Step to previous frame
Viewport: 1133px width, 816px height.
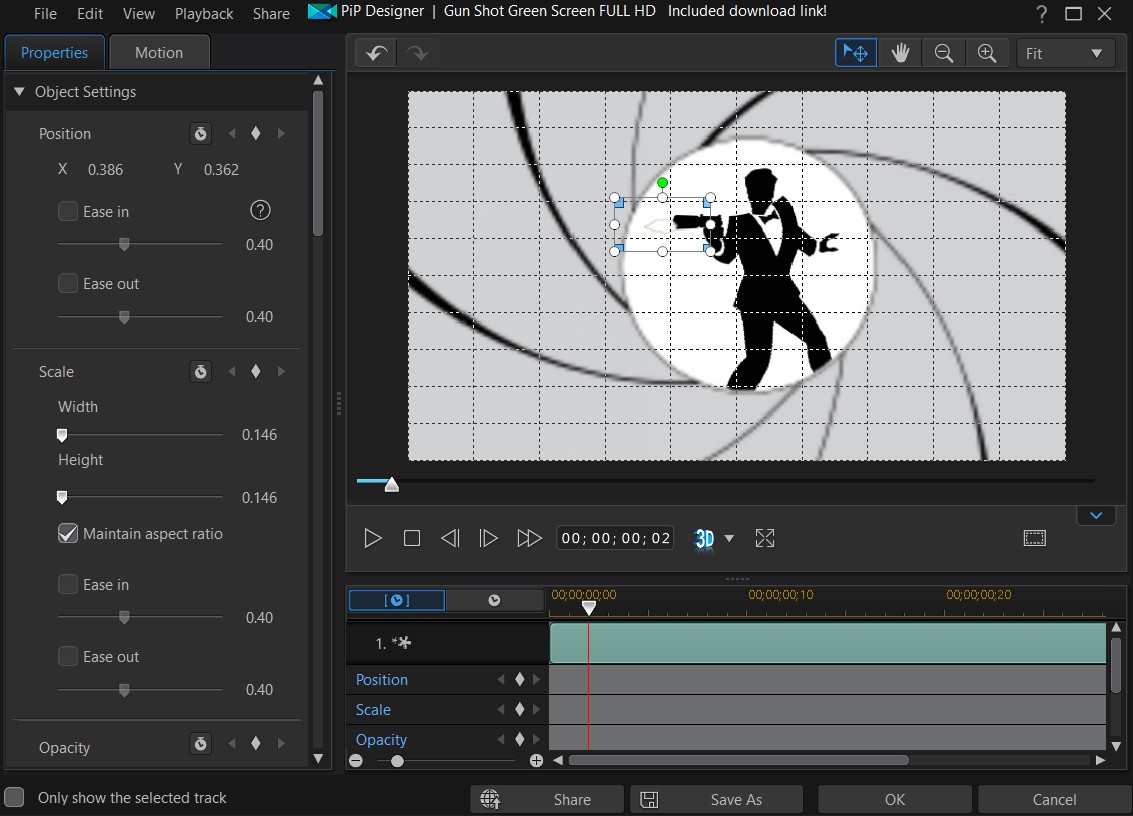click(449, 538)
